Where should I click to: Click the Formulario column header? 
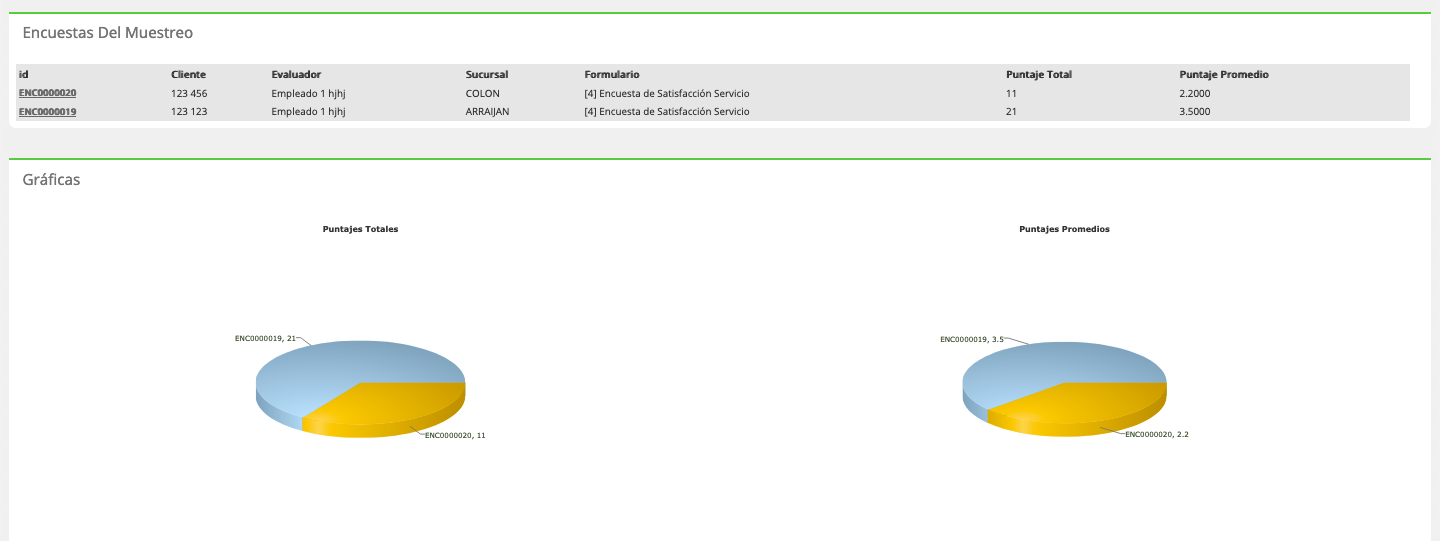tap(612, 74)
